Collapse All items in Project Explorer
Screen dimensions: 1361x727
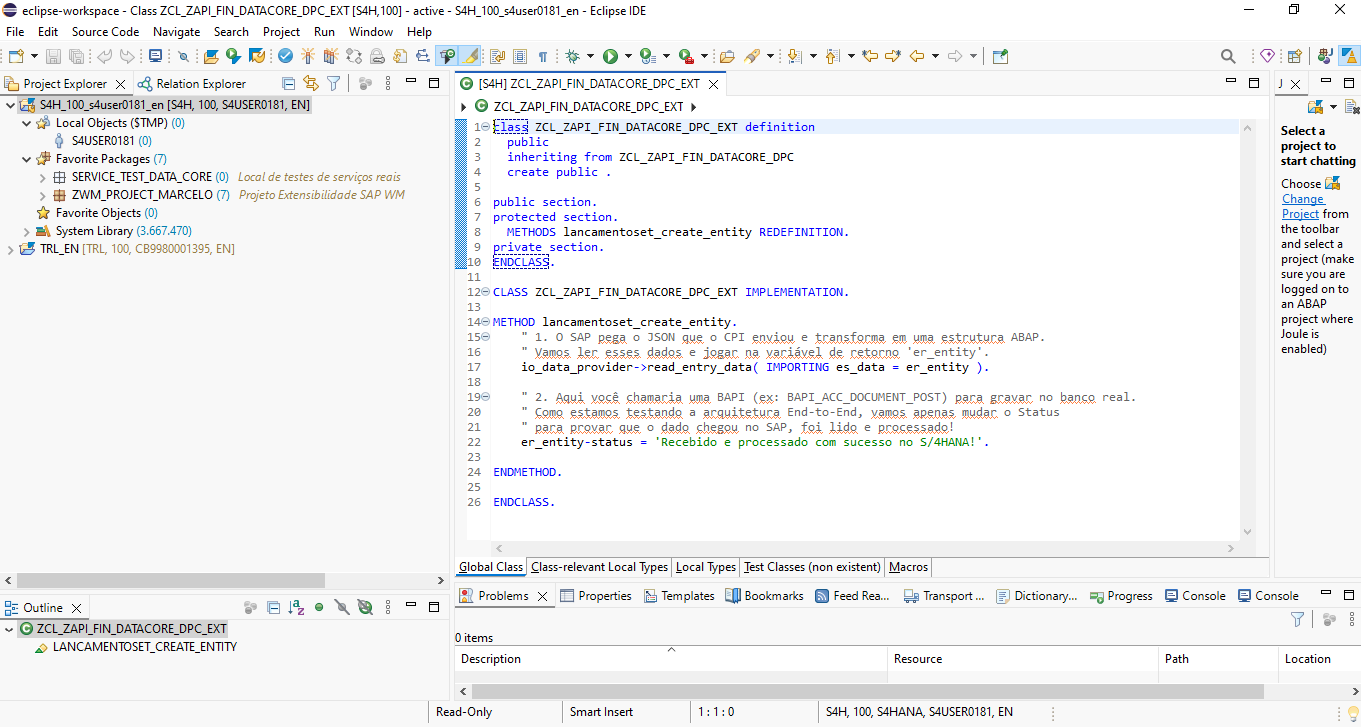coord(286,83)
